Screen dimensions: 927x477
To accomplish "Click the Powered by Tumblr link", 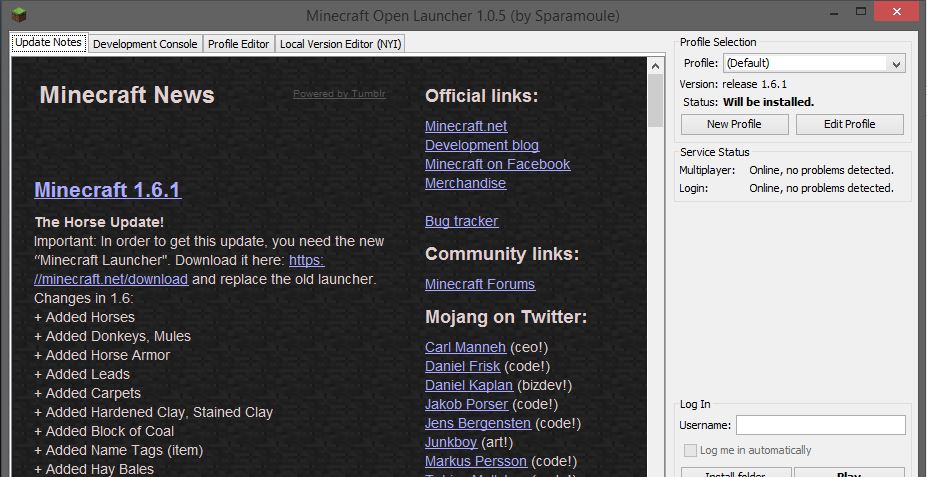I will click(x=339, y=94).
